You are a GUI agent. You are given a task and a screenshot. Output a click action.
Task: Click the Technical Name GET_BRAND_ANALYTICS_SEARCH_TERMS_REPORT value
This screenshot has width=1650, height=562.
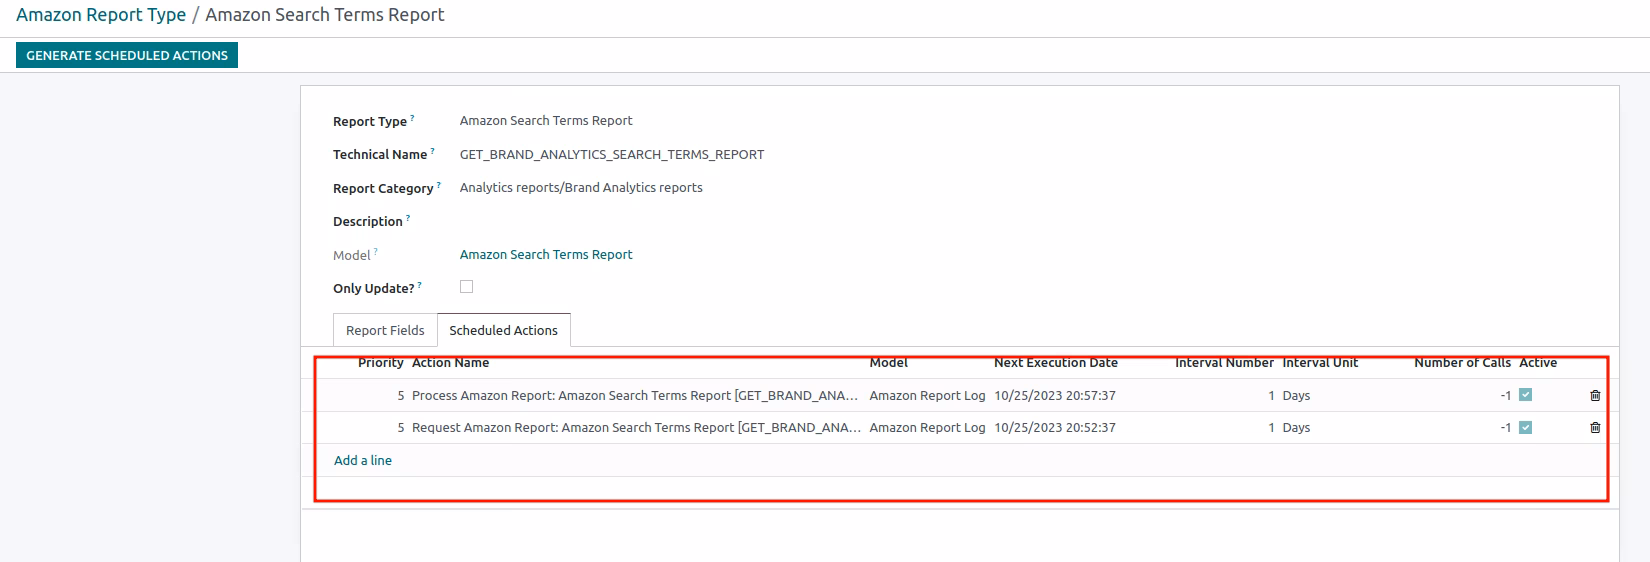coord(612,154)
